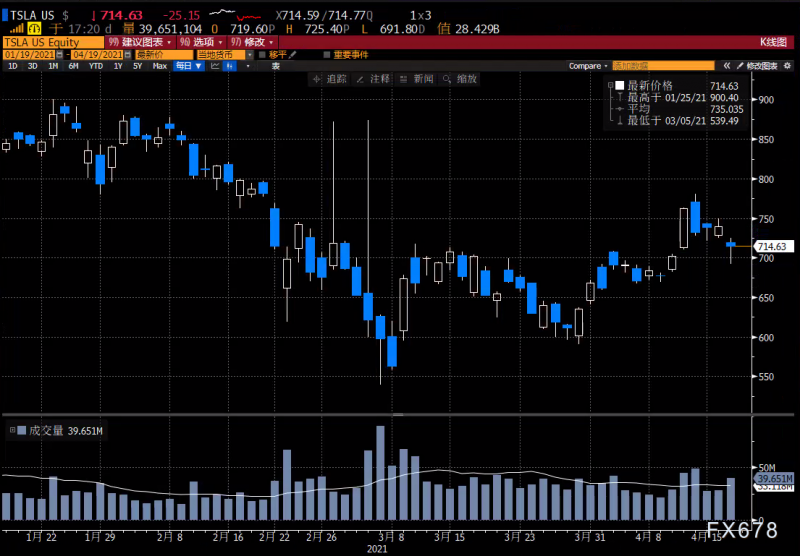
Task: Click the 39.651M volume axis label
Action: point(774,478)
